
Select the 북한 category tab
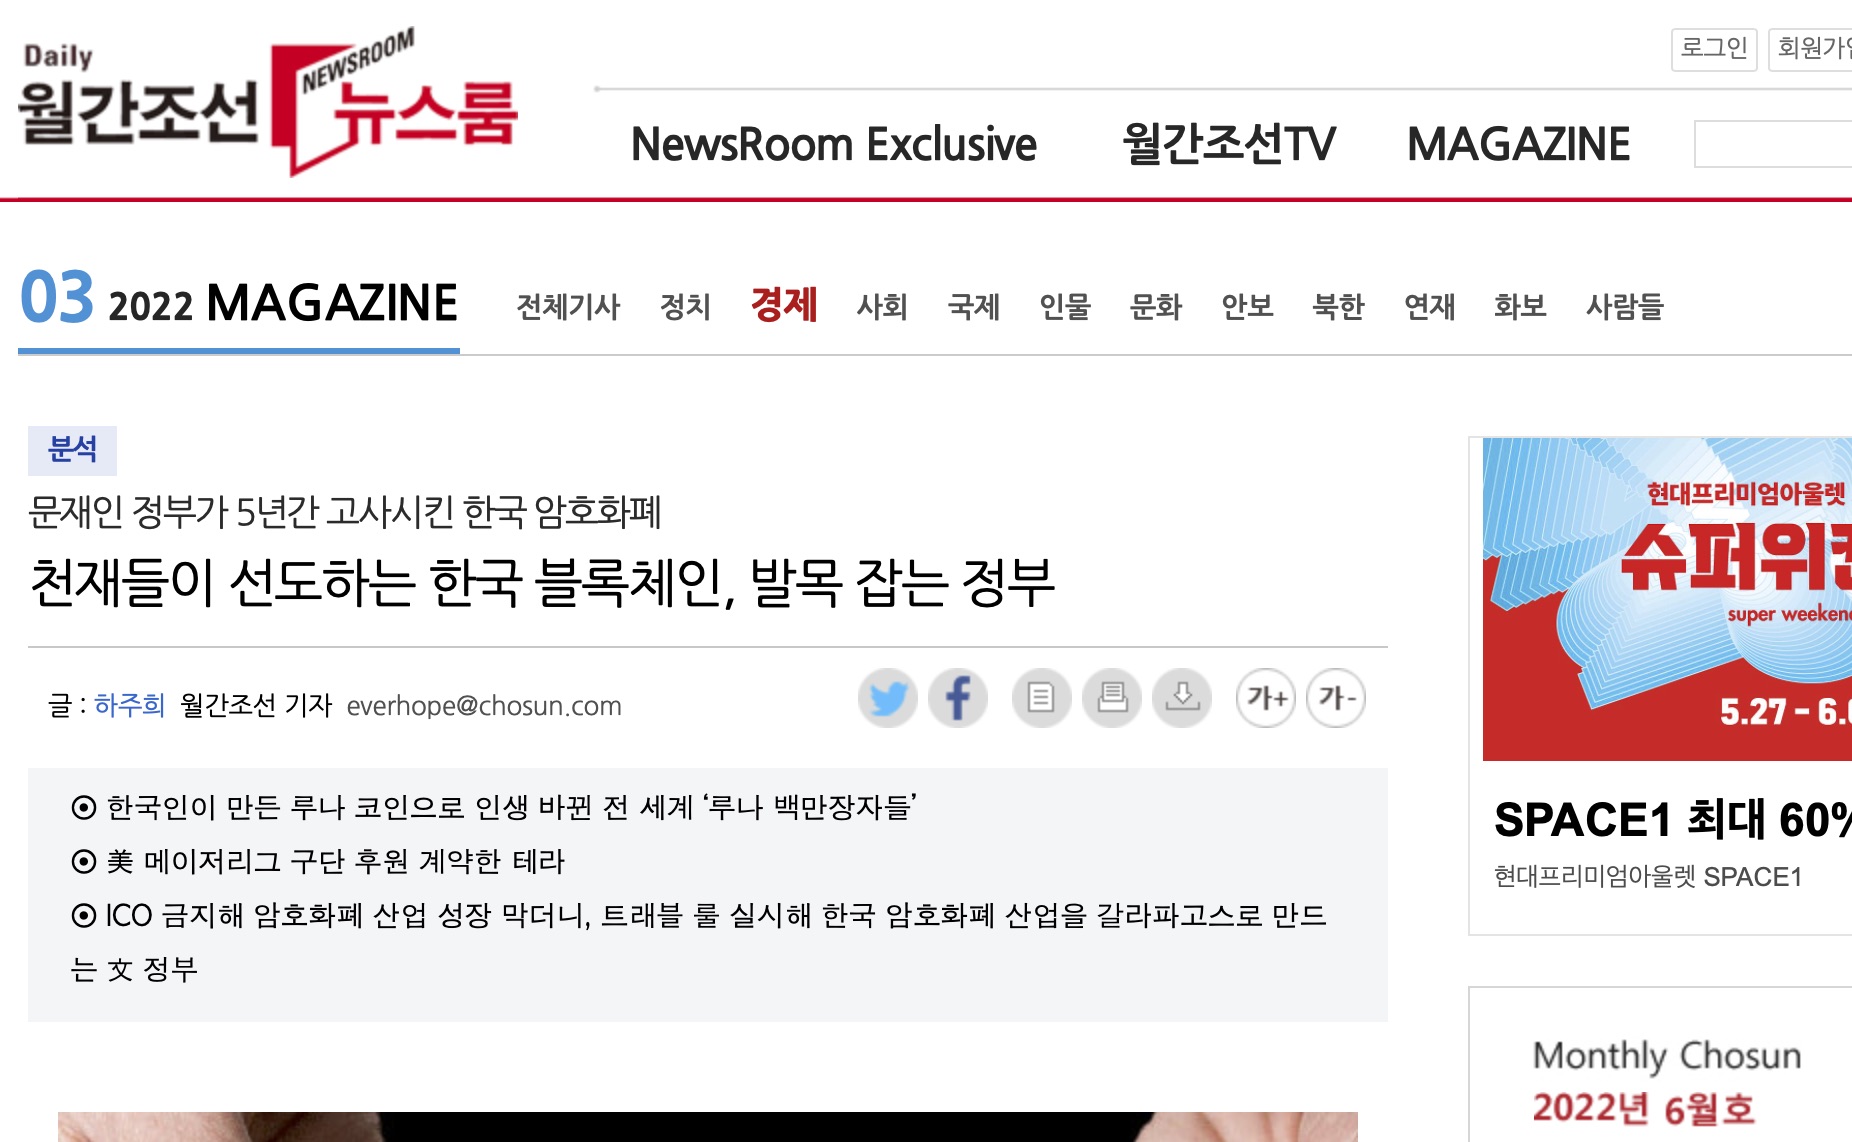pos(1338,306)
